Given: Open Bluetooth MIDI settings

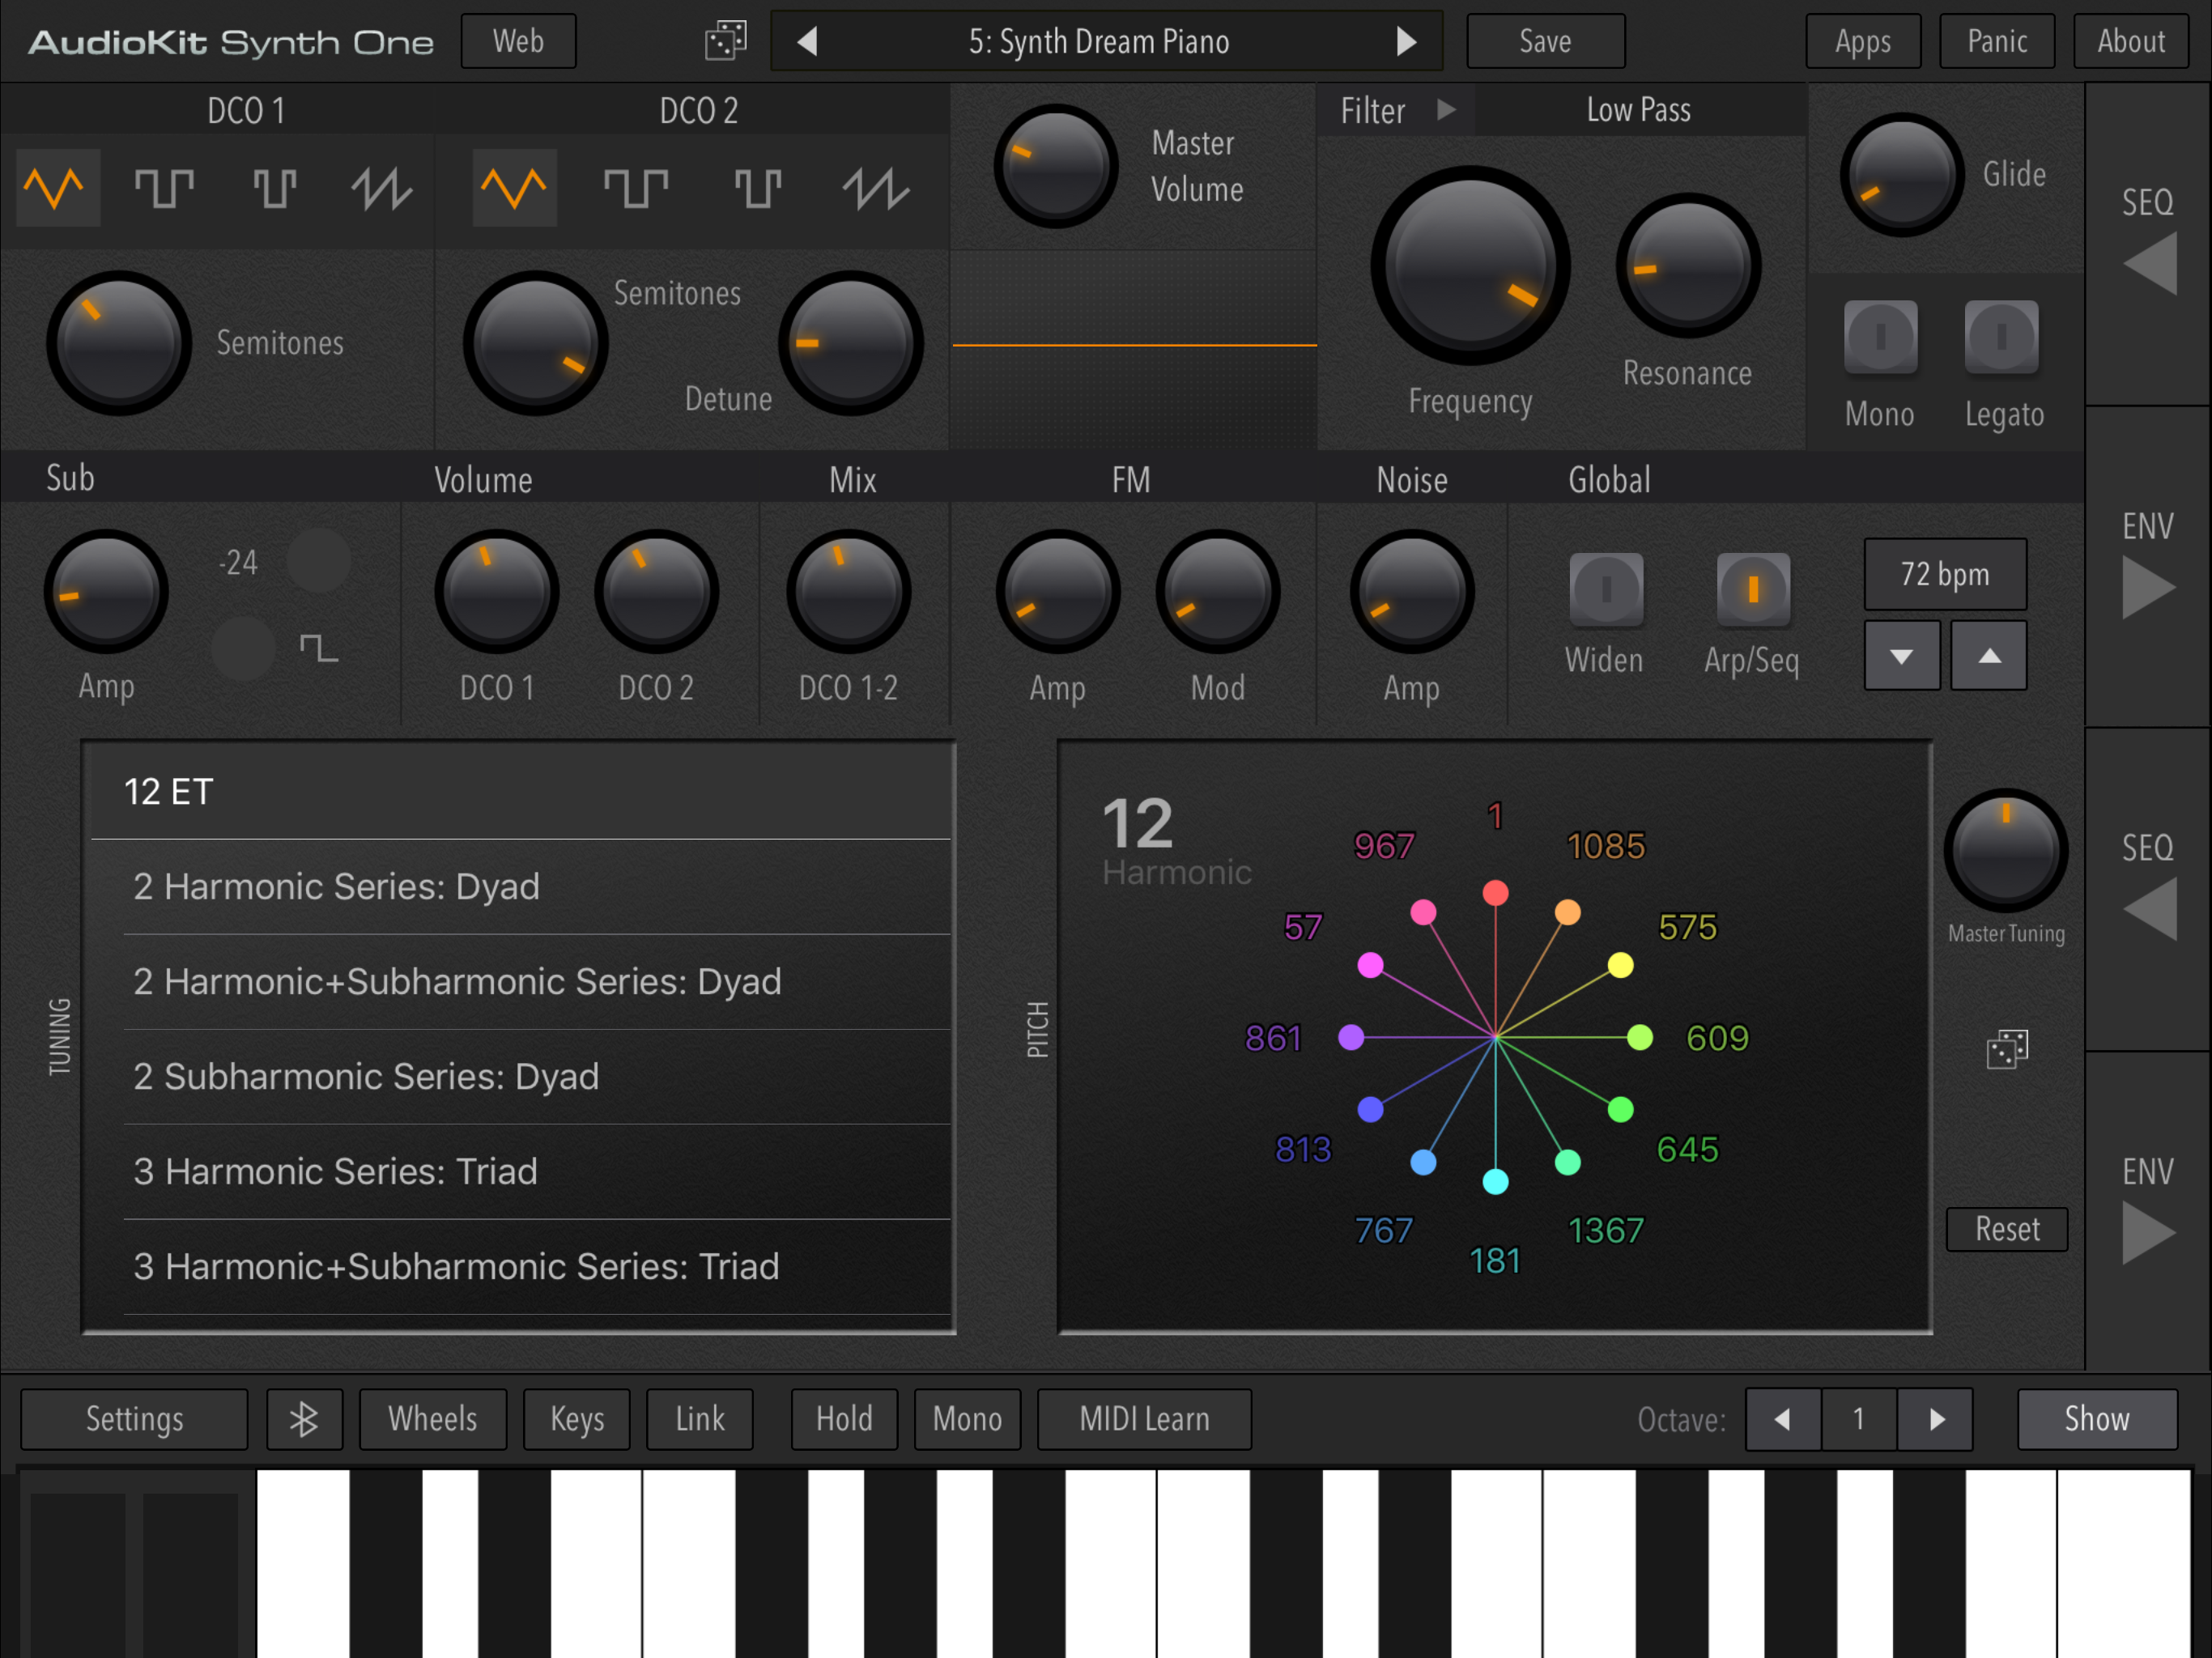Looking at the screenshot, I should click(x=304, y=1419).
